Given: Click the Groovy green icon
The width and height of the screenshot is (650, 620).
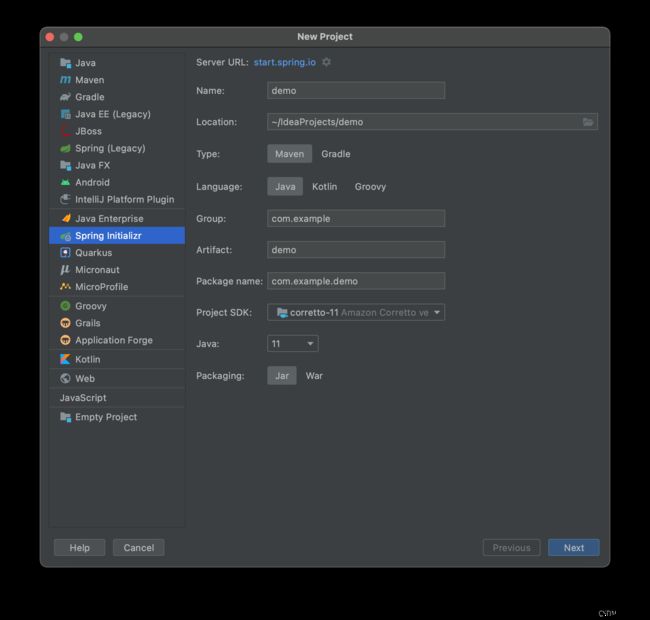Looking at the screenshot, I should pyautogui.click(x=65, y=306).
